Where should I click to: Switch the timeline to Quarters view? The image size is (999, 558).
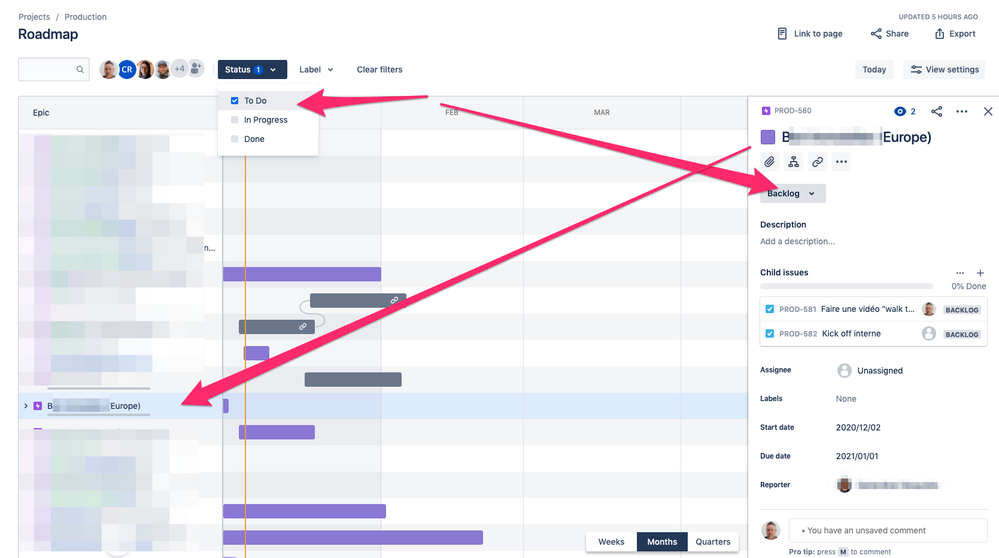point(713,541)
